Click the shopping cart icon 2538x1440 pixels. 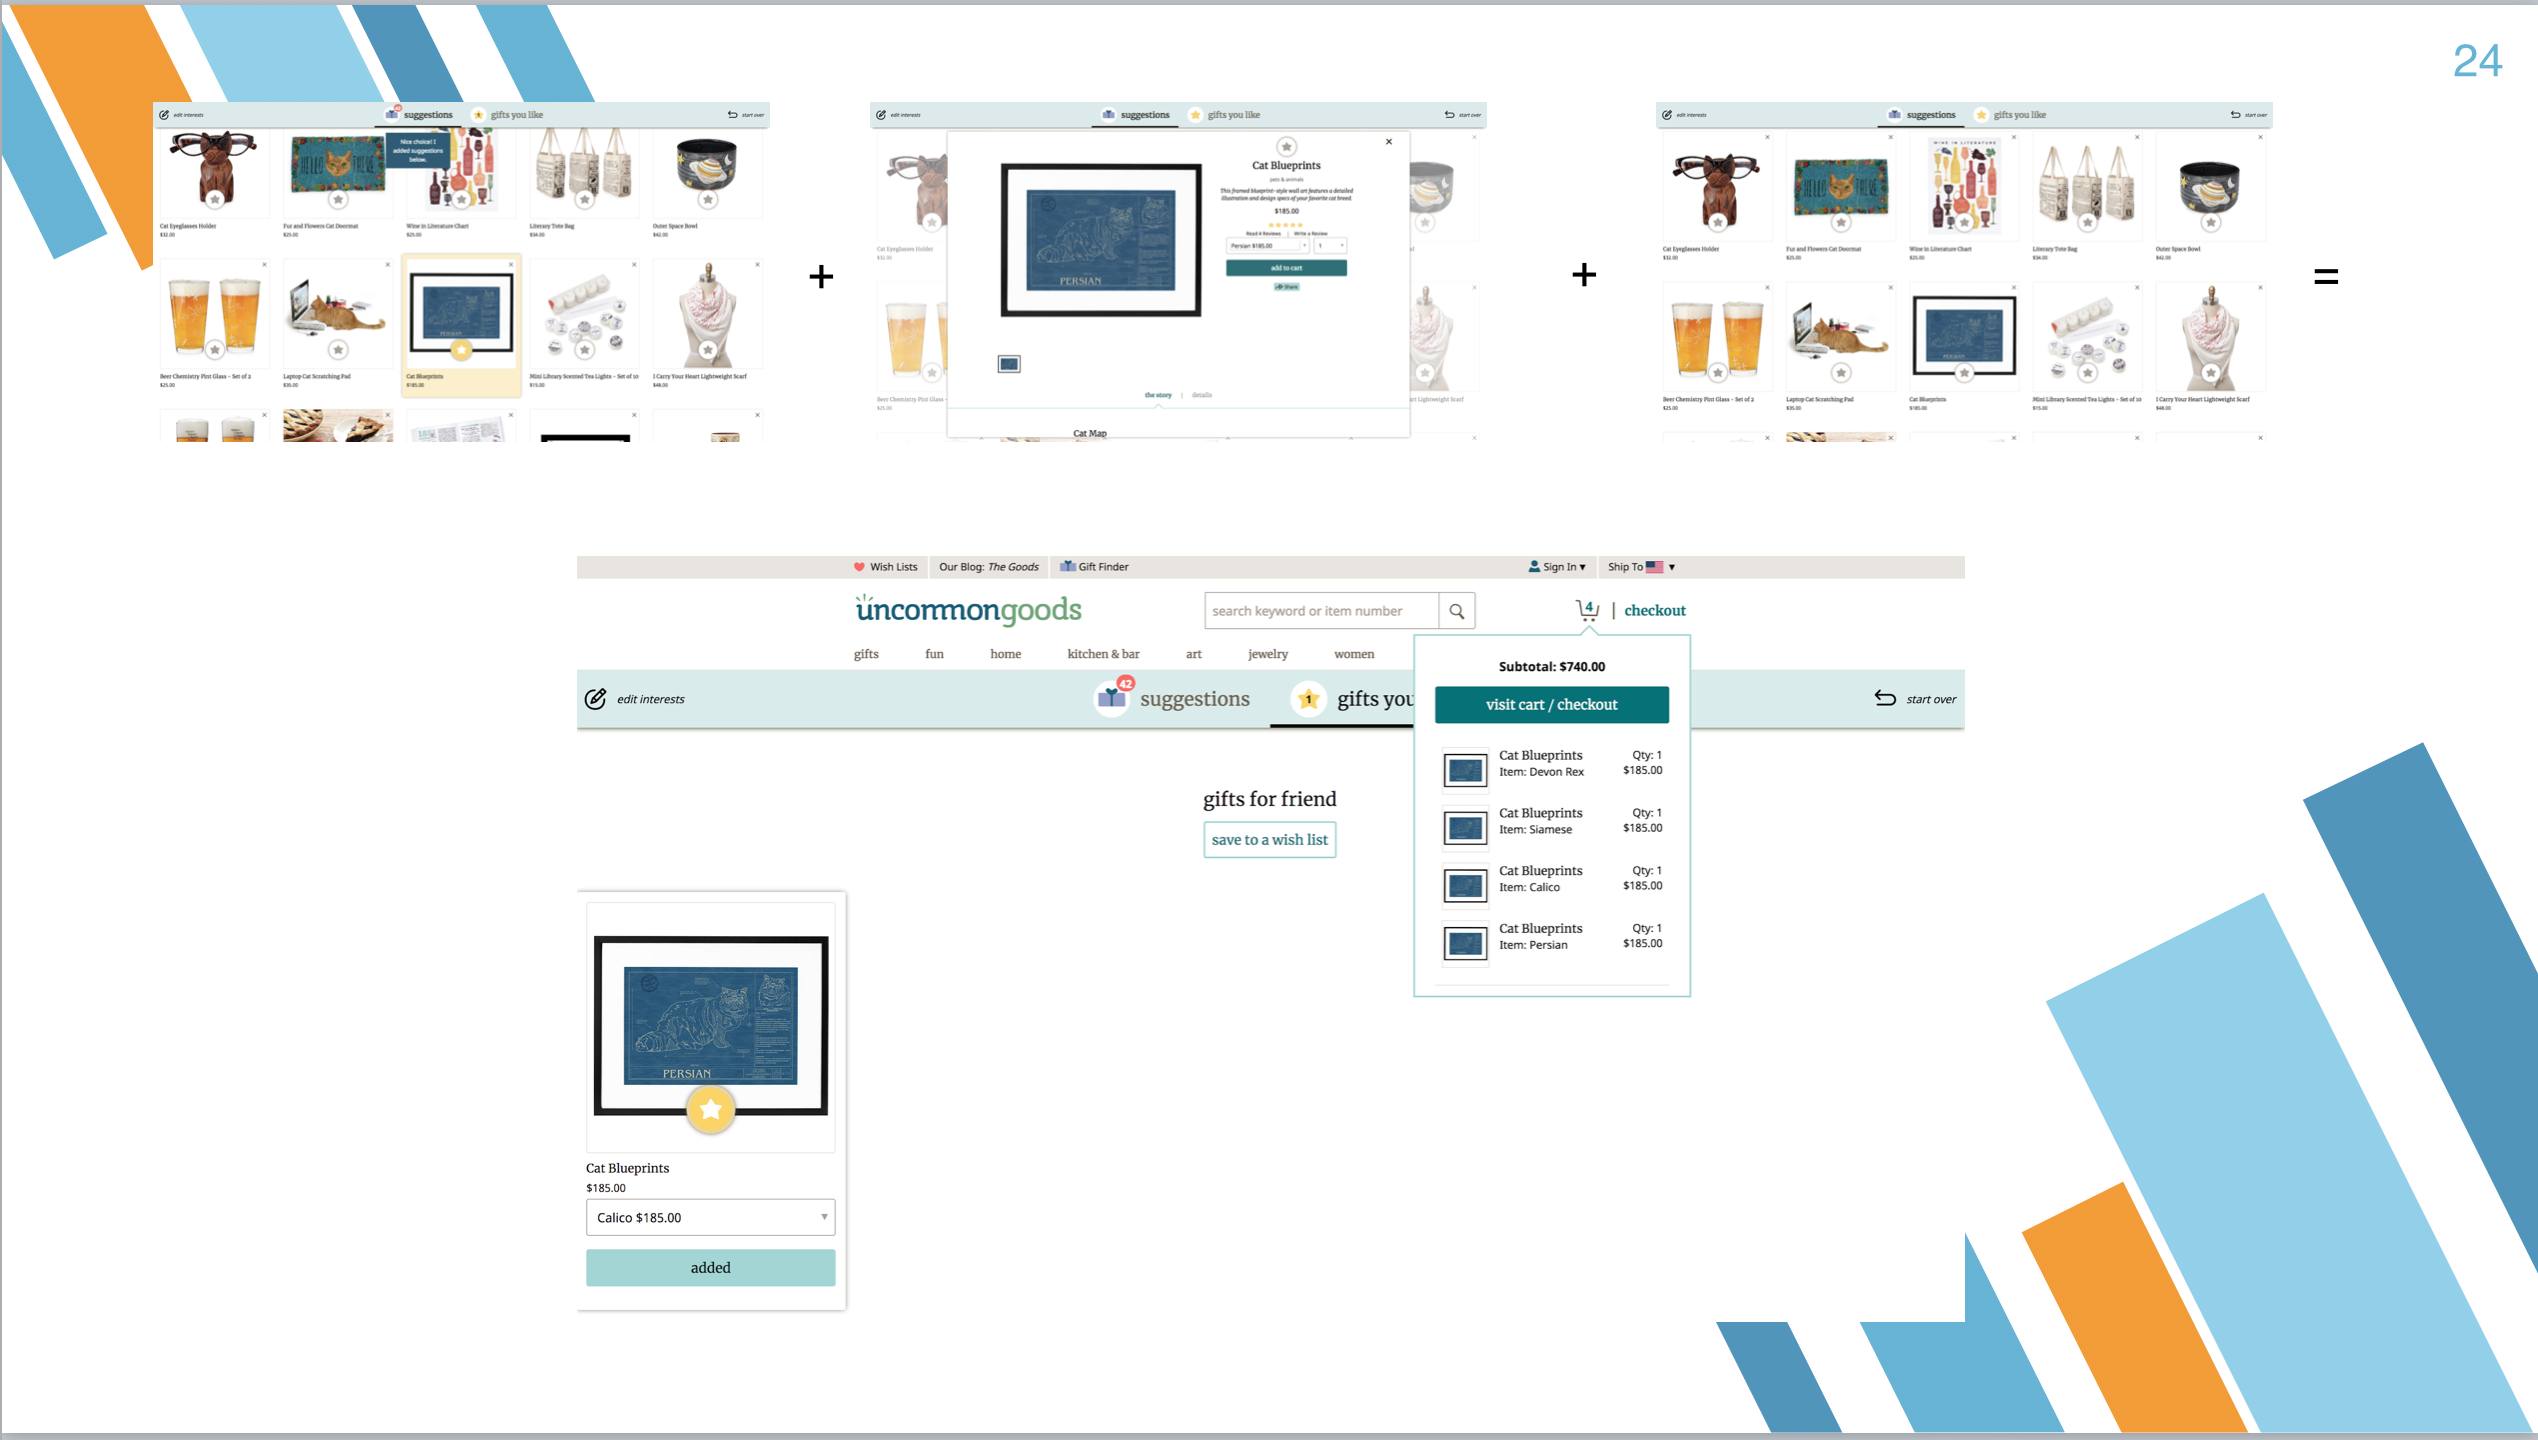pyautogui.click(x=1586, y=610)
